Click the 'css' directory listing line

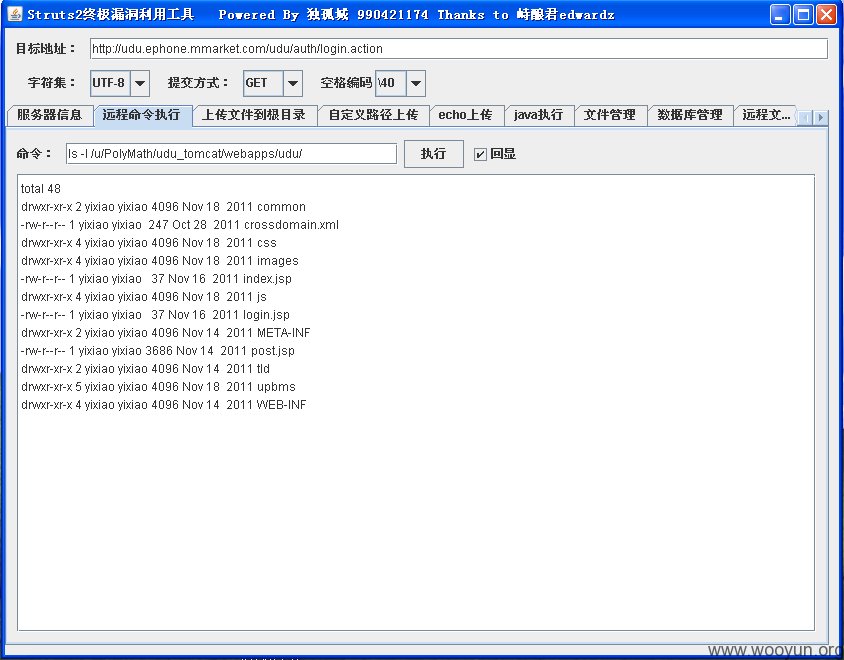point(149,243)
